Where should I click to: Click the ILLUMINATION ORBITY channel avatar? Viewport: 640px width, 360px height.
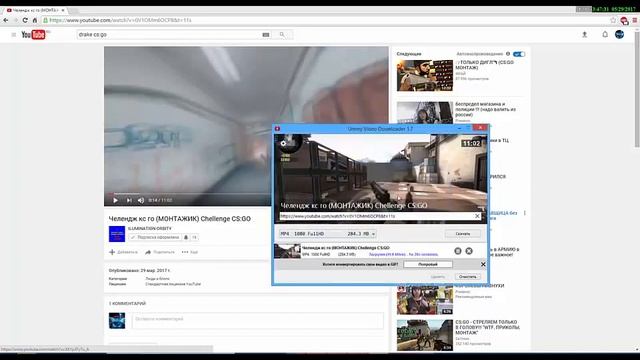click(117, 234)
